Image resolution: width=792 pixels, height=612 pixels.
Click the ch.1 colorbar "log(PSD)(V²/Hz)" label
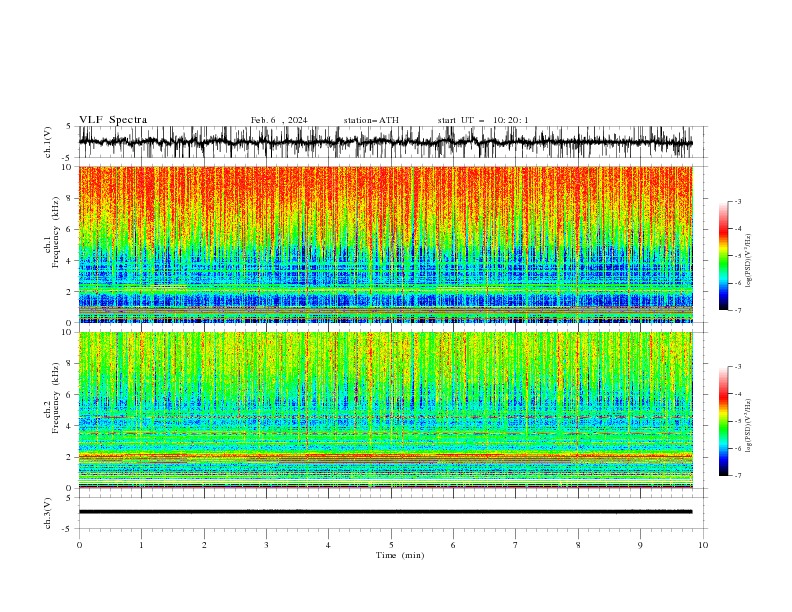[748, 261]
